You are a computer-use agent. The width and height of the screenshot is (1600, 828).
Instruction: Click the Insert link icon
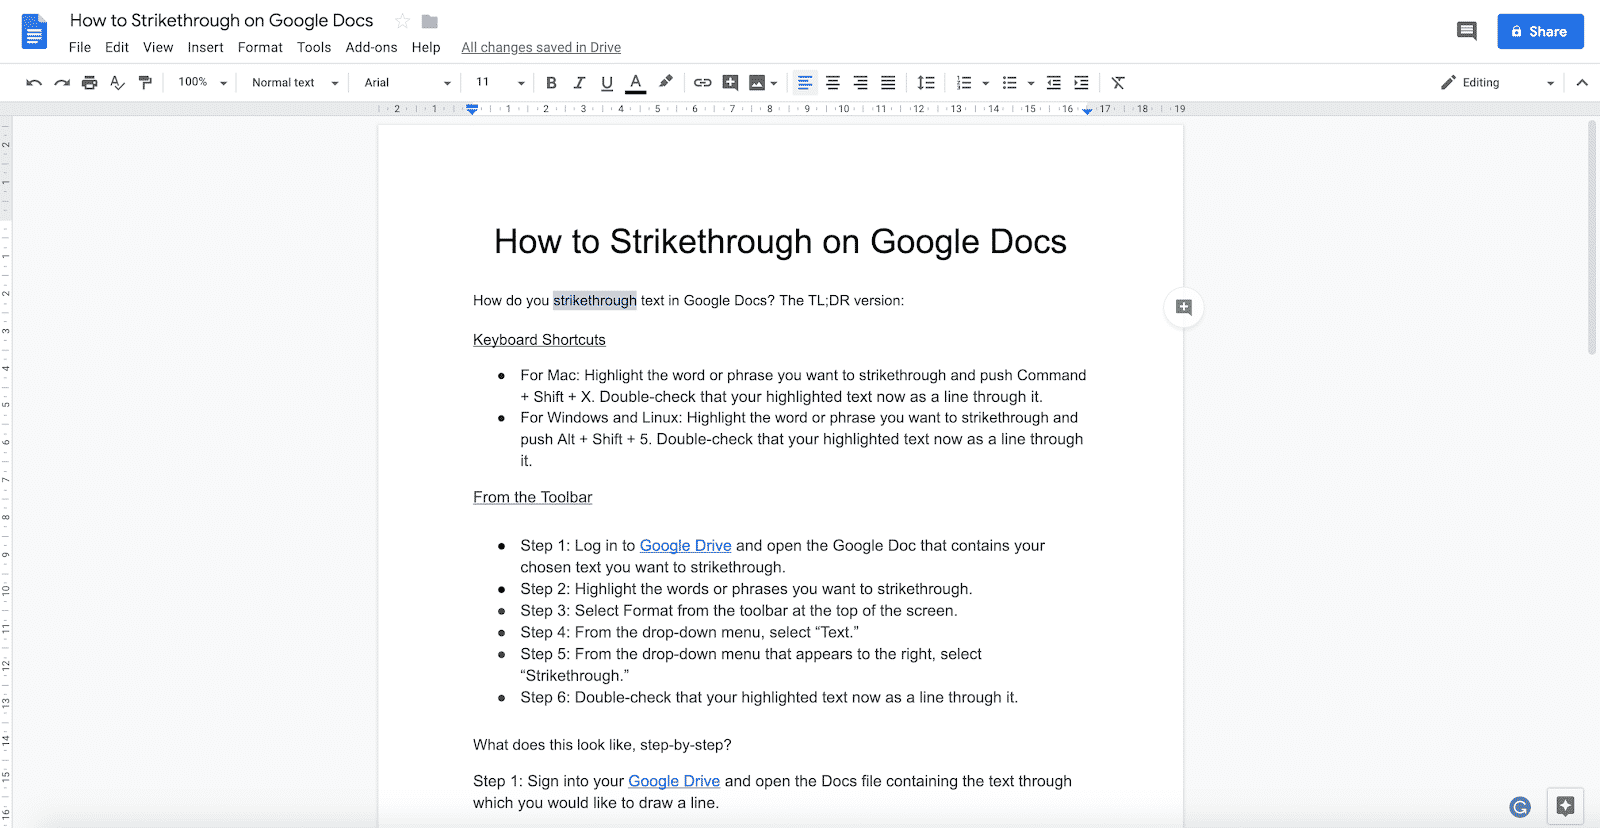pos(703,83)
